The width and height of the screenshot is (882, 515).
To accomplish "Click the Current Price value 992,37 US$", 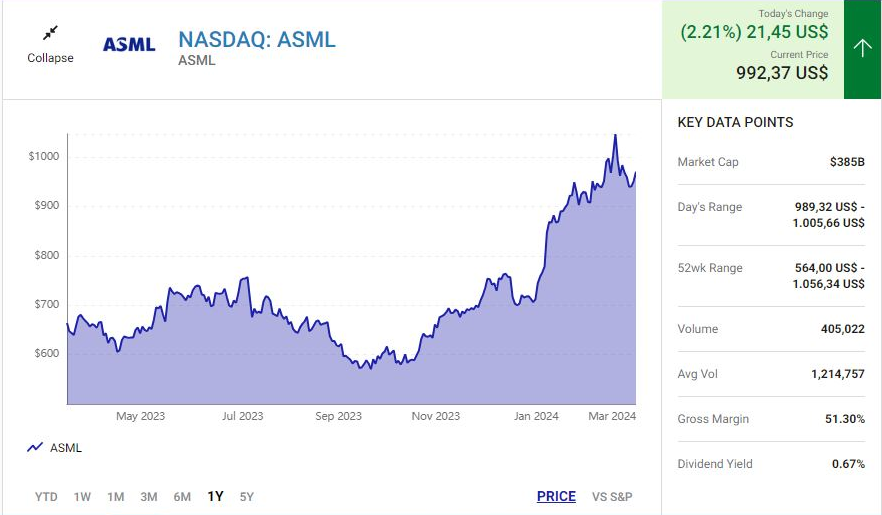I will tap(782, 73).
